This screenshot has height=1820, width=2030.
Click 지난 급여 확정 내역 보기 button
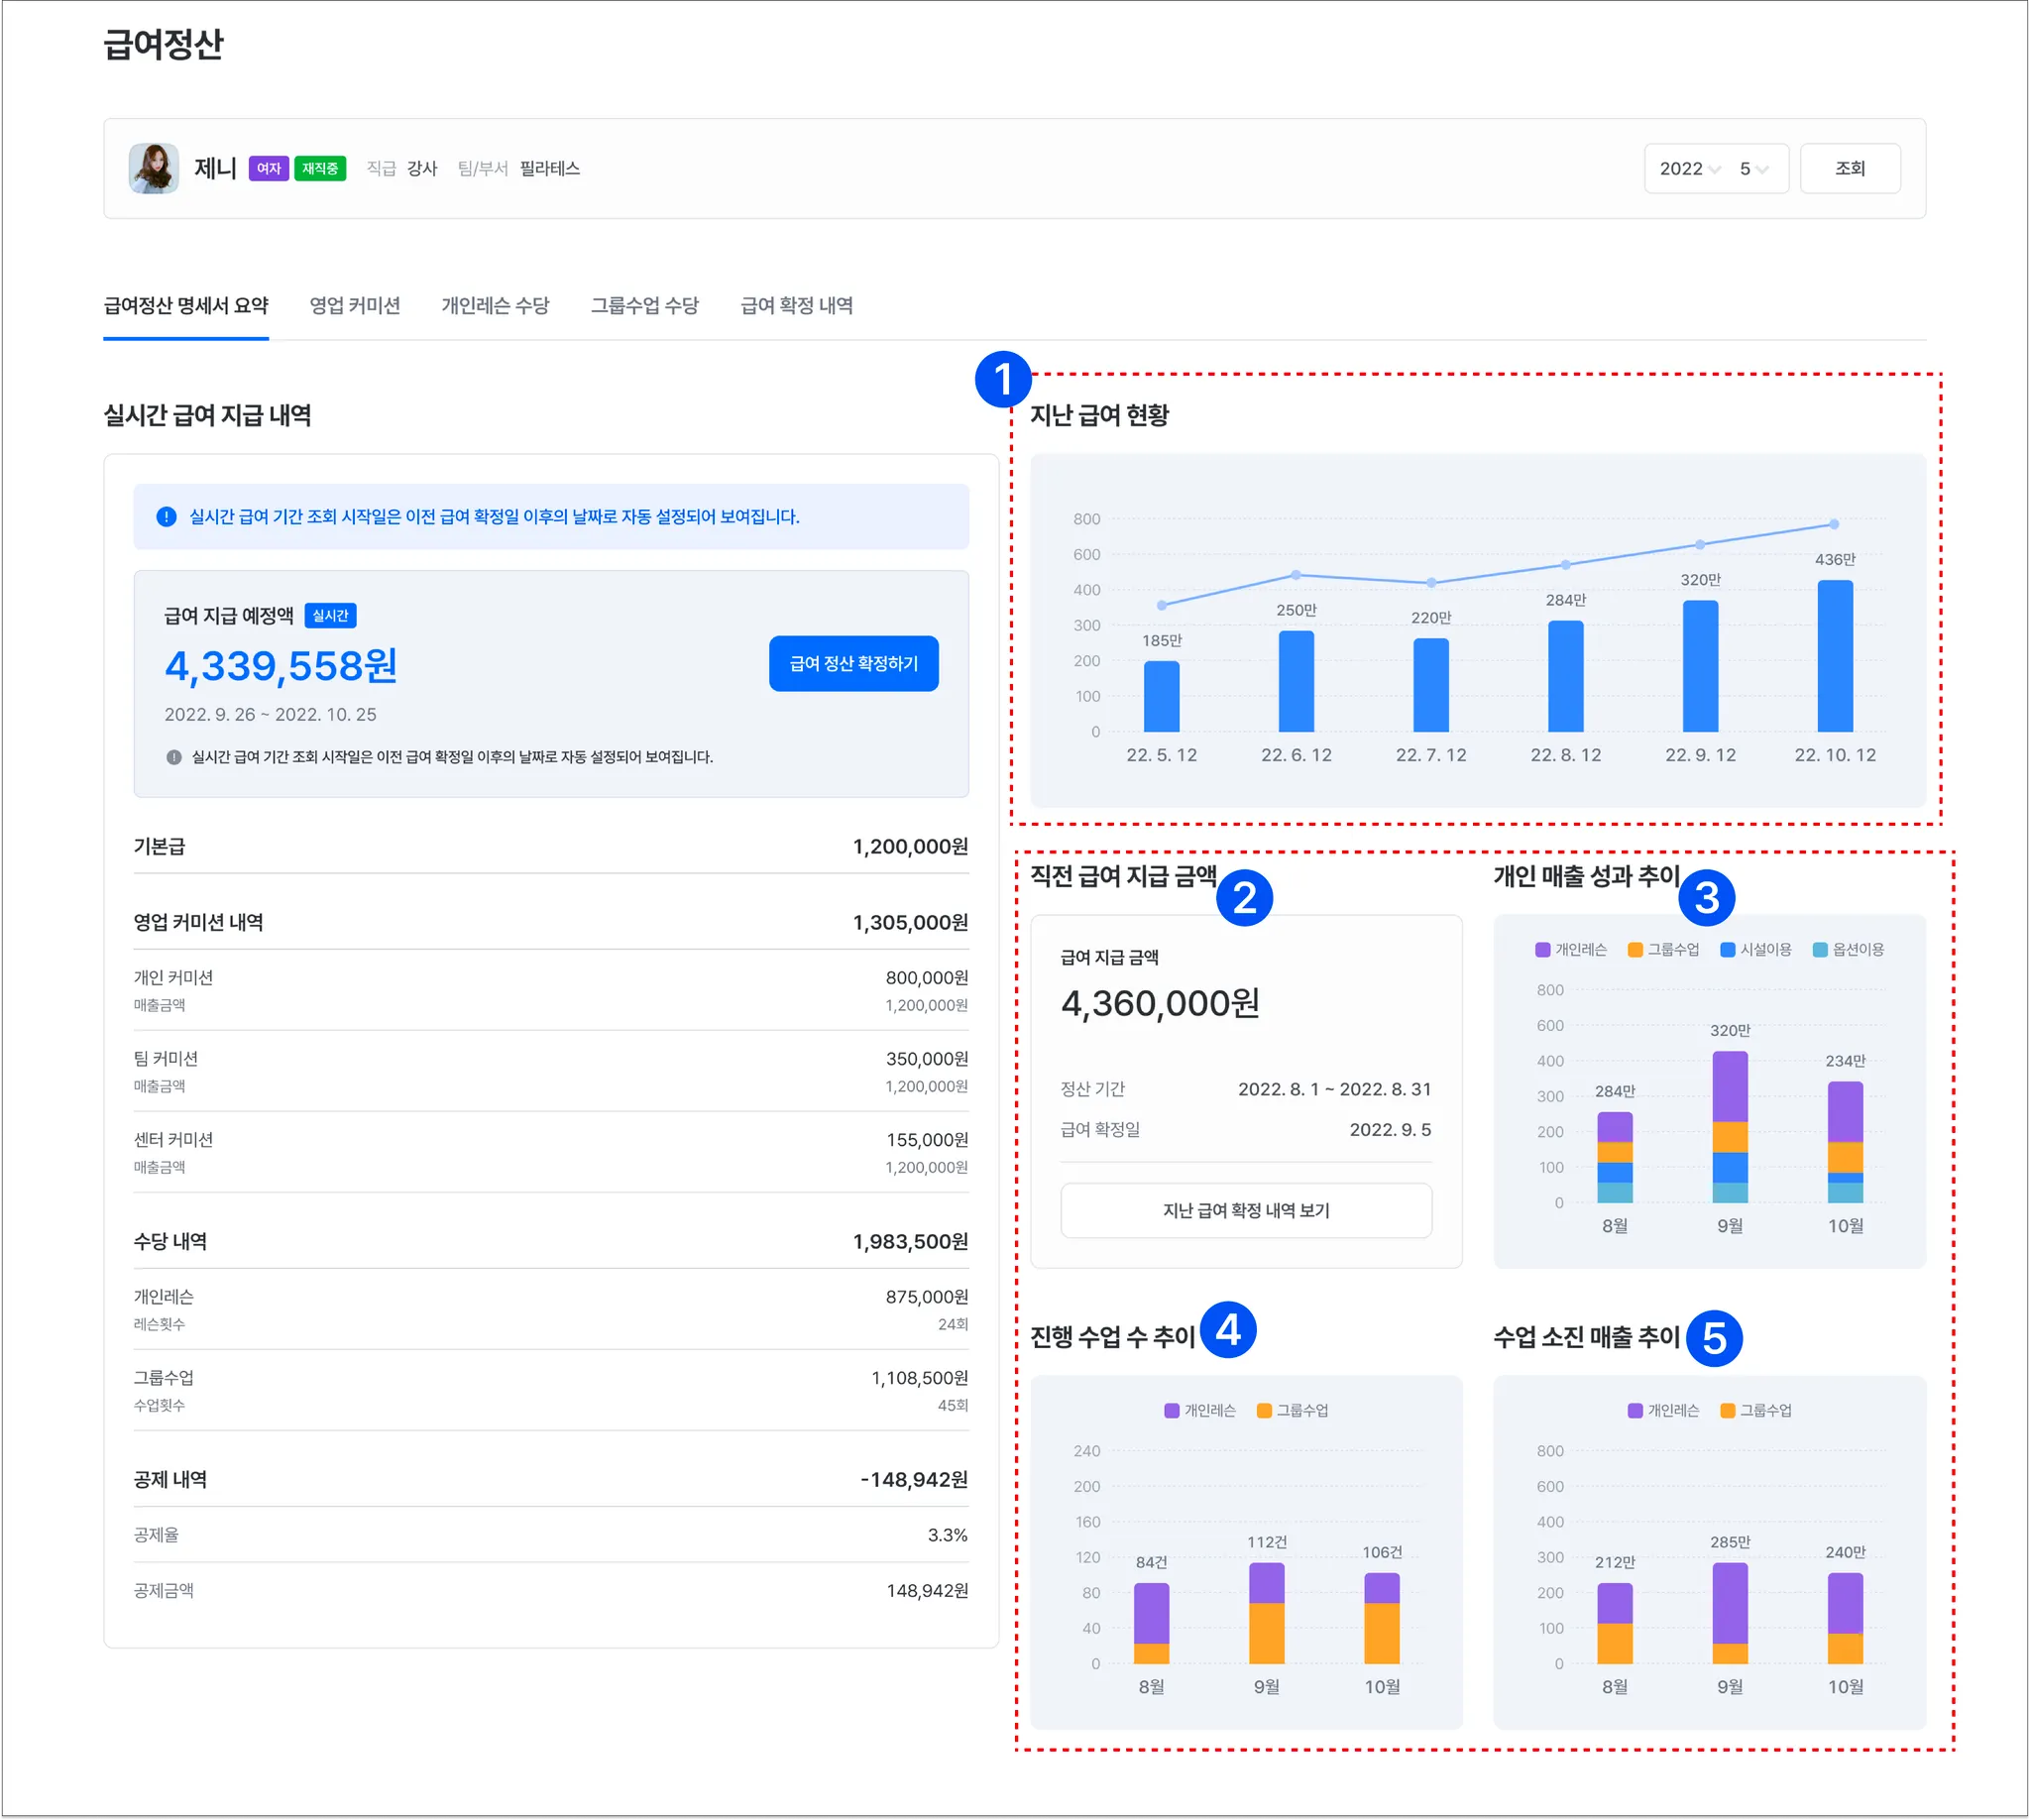1246,1210
